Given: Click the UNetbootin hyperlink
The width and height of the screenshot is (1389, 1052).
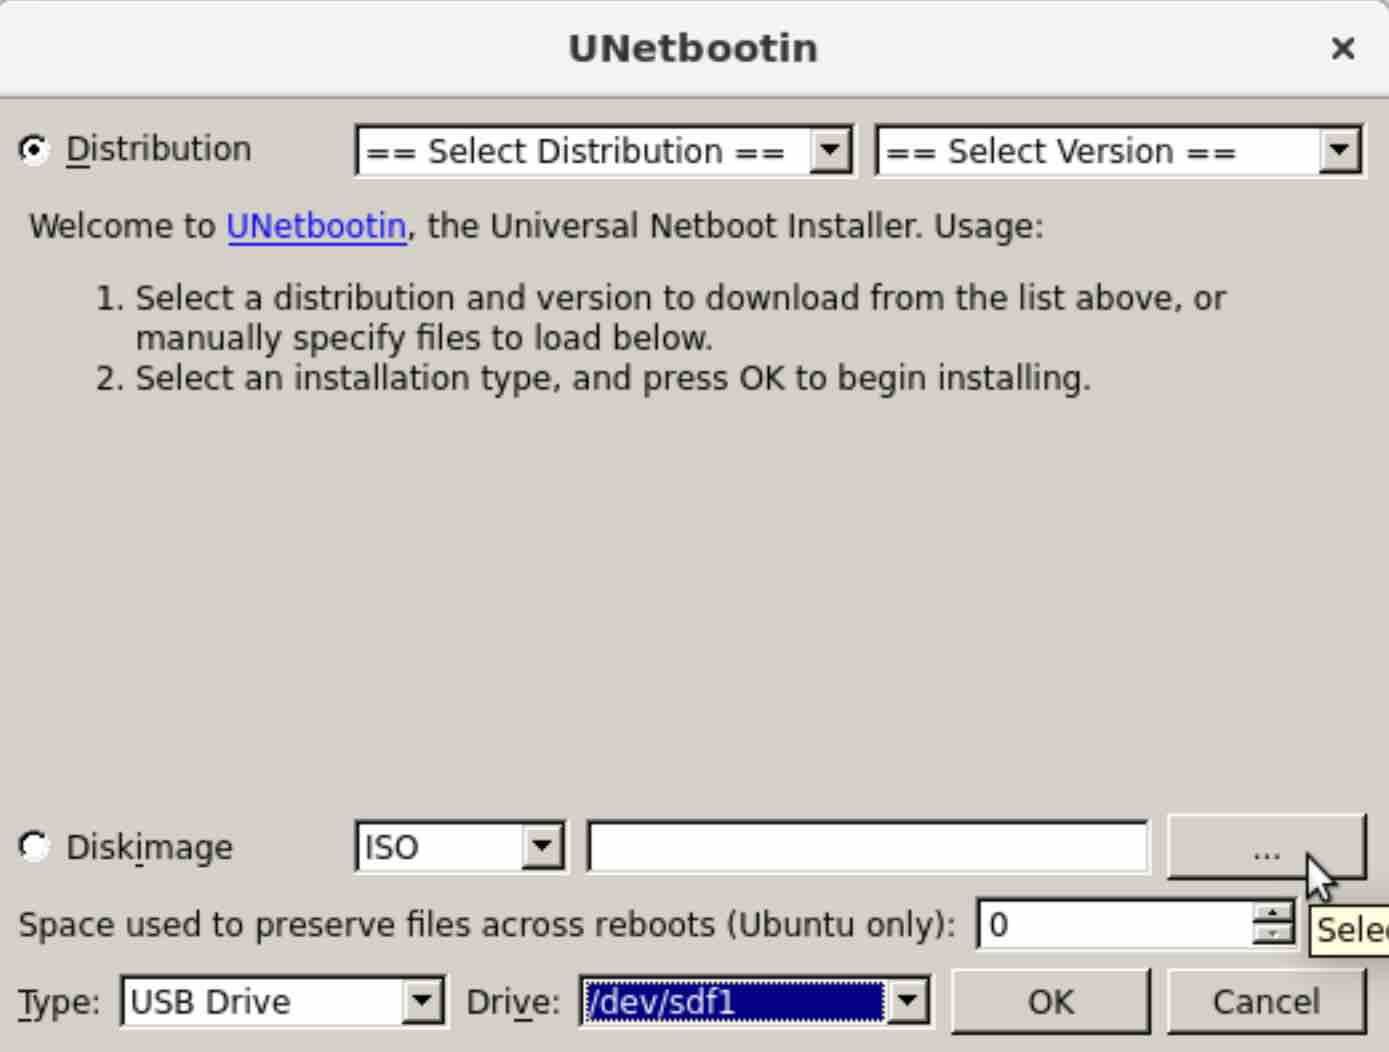Looking at the screenshot, I should point(317,226).
